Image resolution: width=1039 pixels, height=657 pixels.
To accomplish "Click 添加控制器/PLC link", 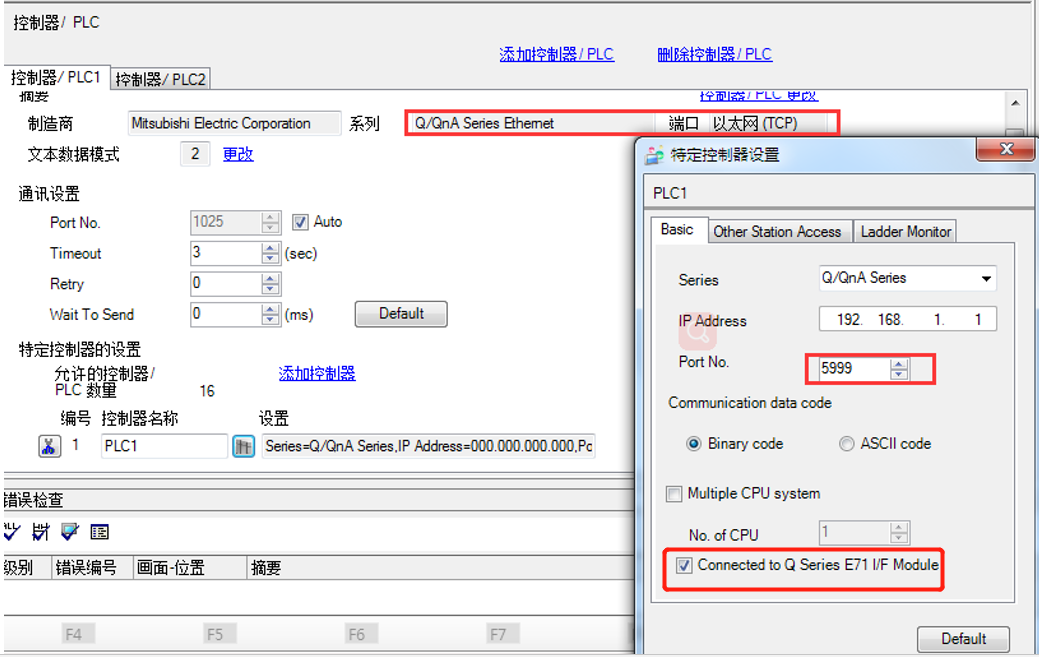I will (x=557, y=54).
